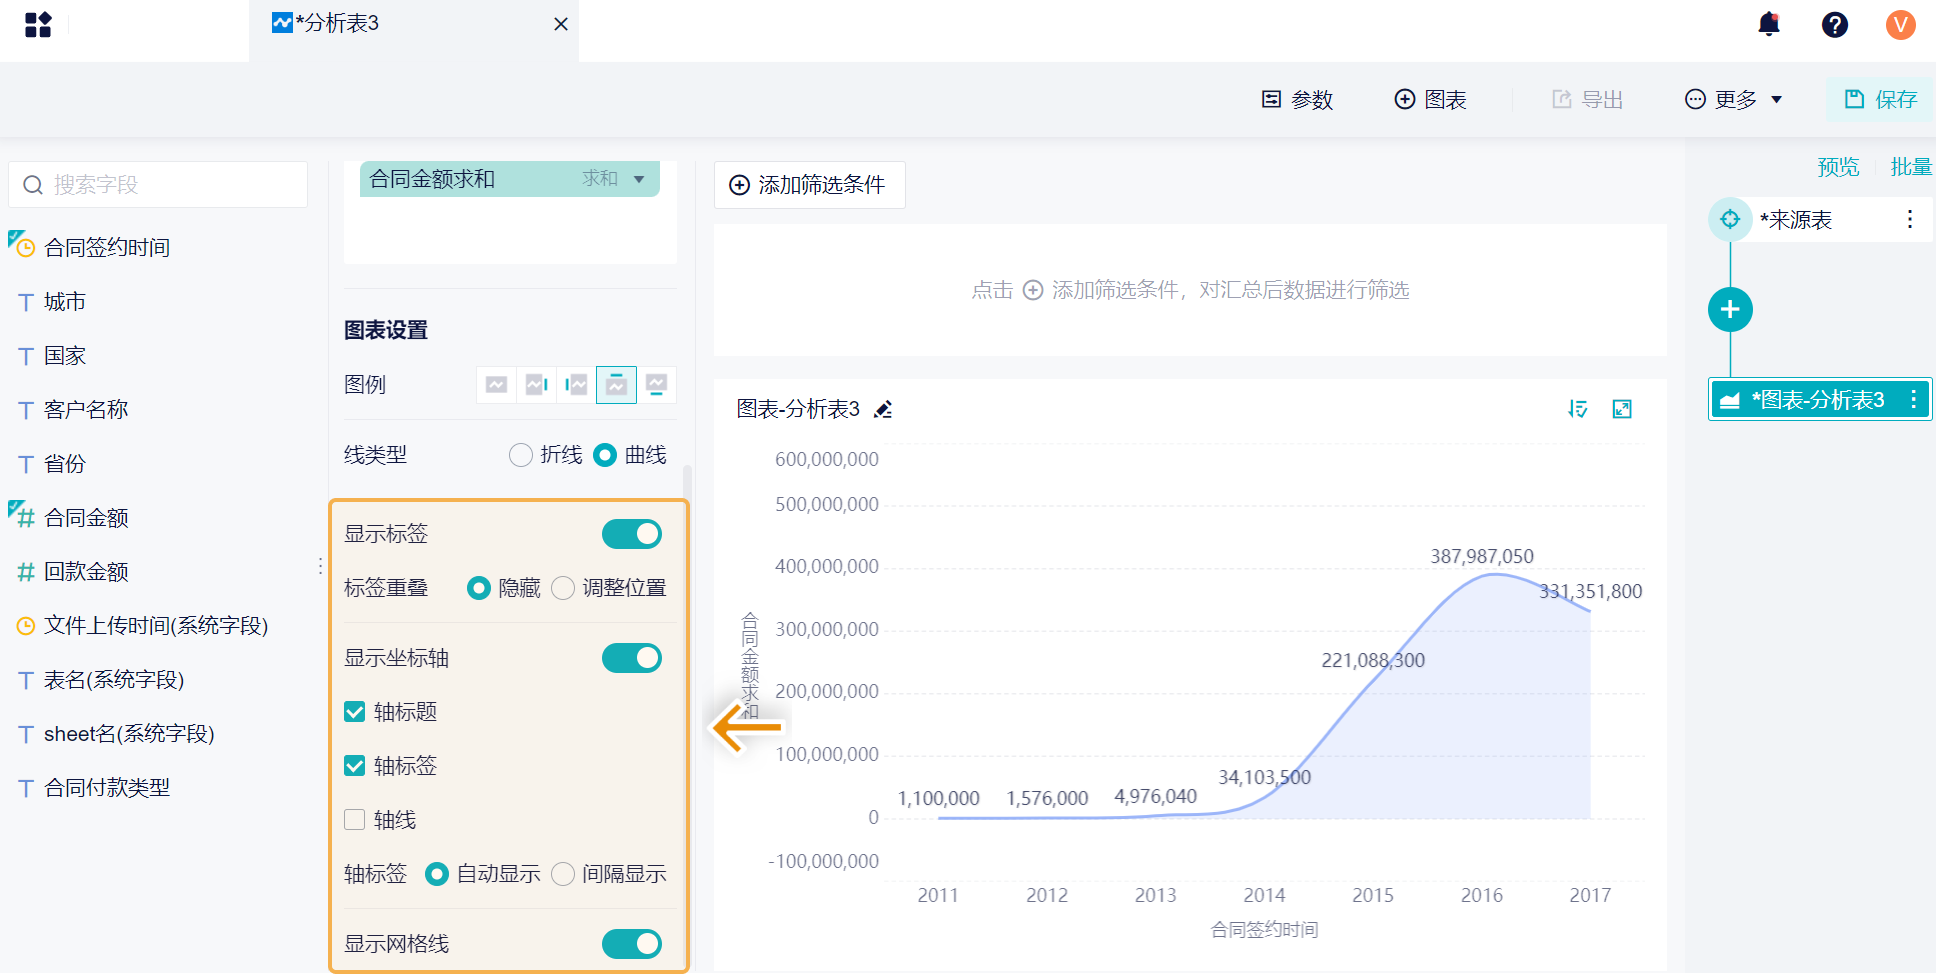Open the notifications bell
The image size is (1936, 974).
(x=1769, y=24)
